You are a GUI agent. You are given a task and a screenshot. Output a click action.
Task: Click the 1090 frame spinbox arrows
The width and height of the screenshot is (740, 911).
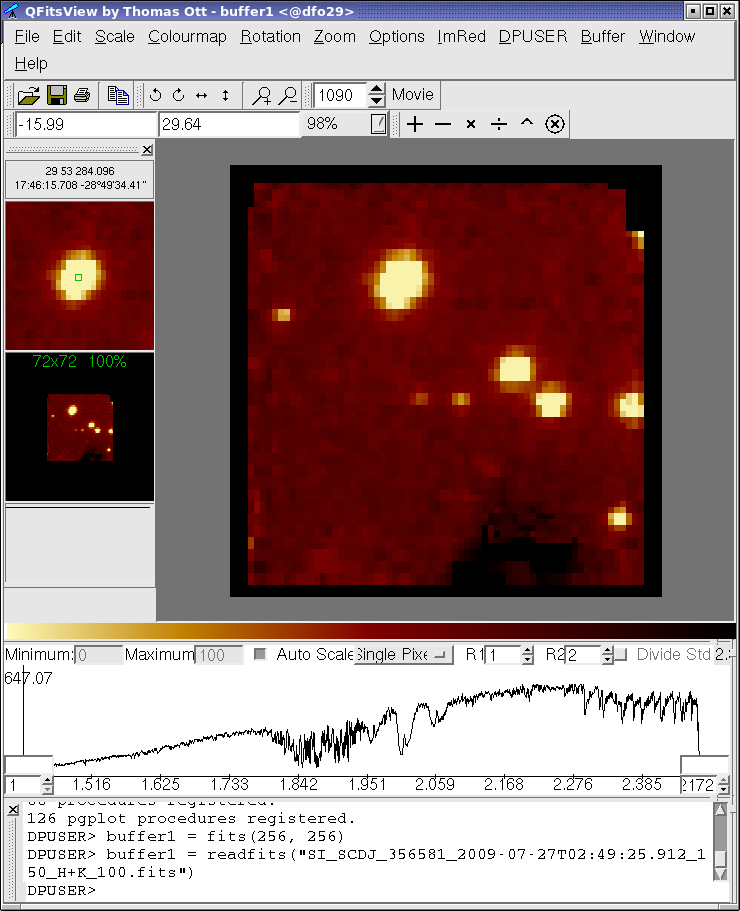point(376,95)
